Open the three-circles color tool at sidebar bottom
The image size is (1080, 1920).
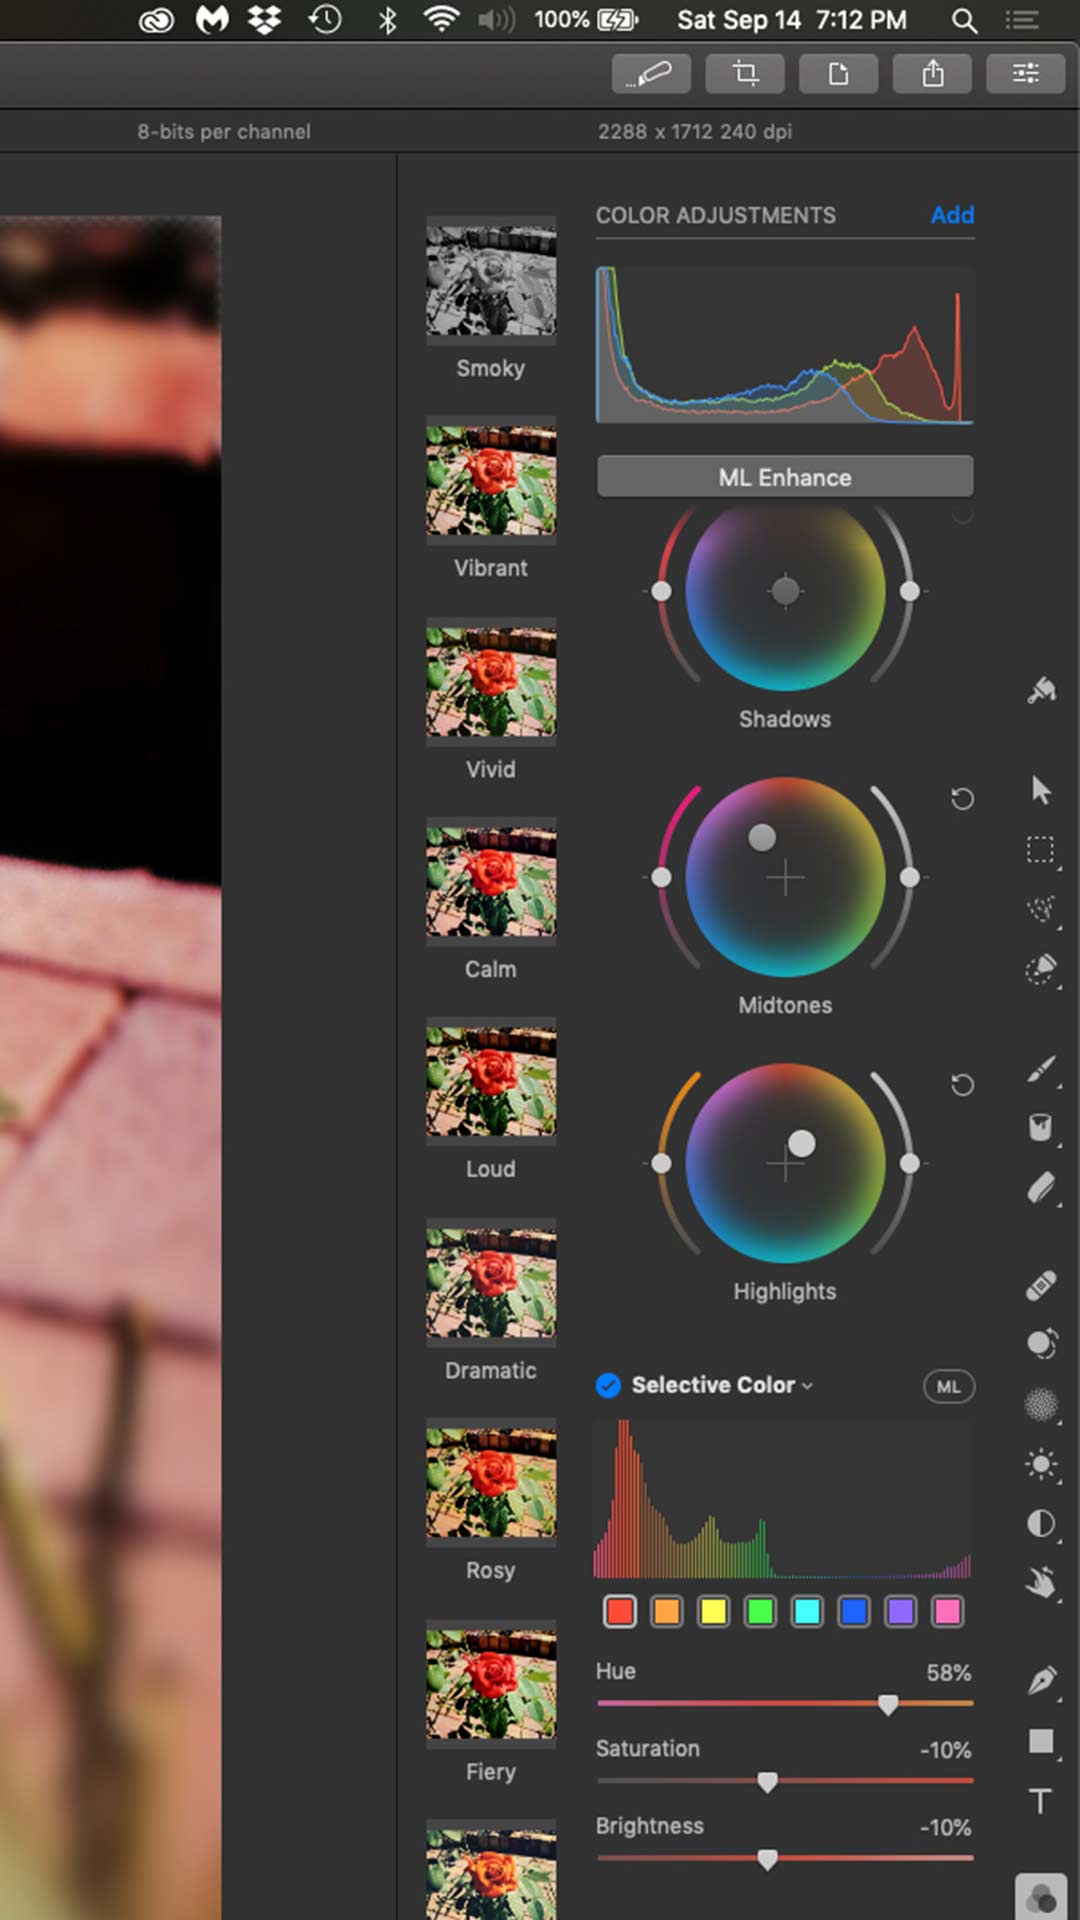point(1041,1897)
